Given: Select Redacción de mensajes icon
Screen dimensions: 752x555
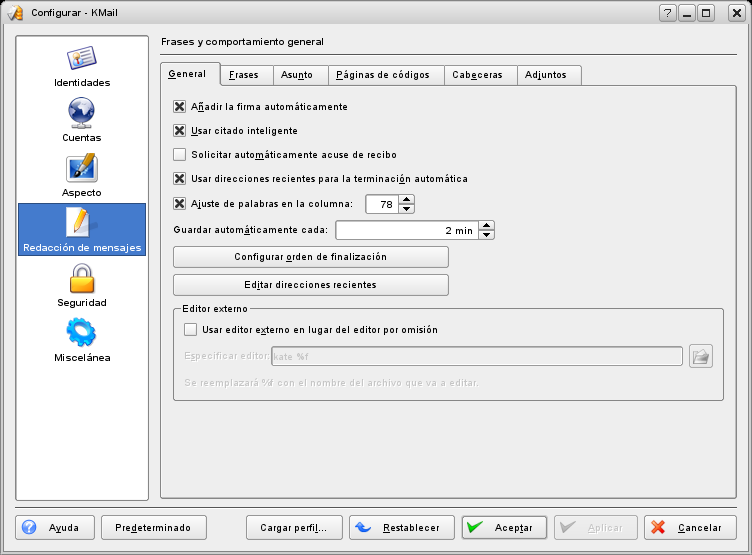Looking at the screenshot, I should (x=81, y=222).
